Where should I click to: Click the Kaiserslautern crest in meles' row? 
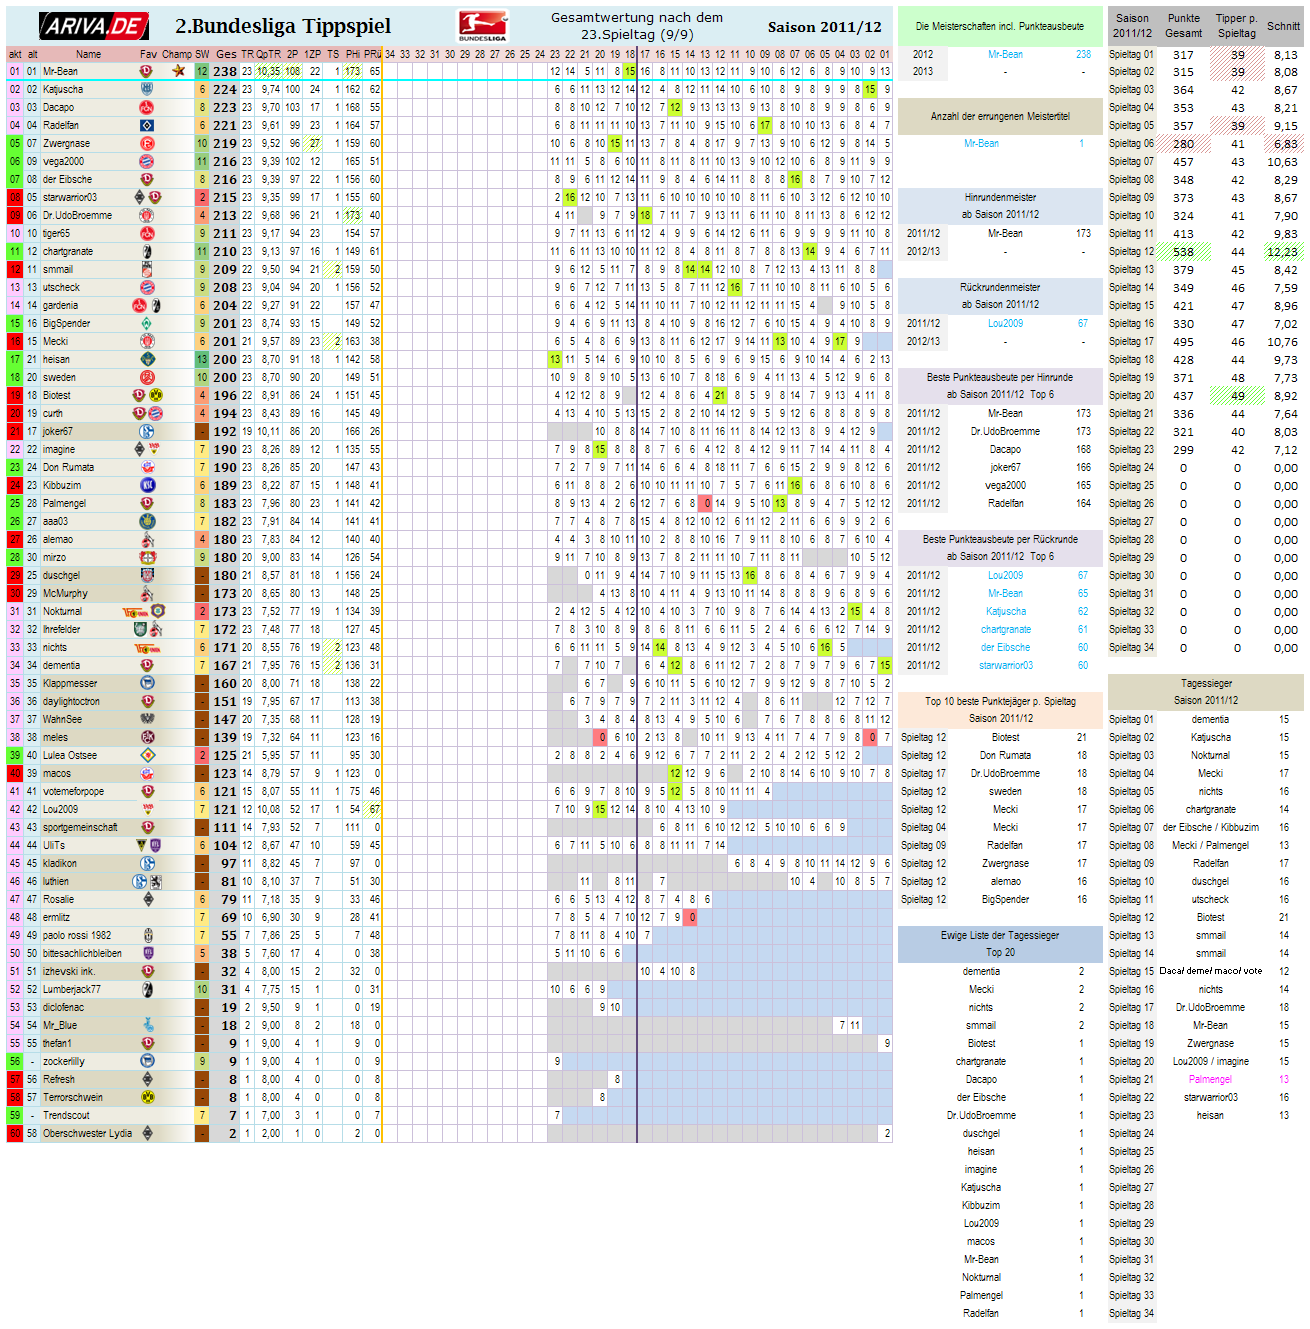pyautogui.click(x=147, y=737)
